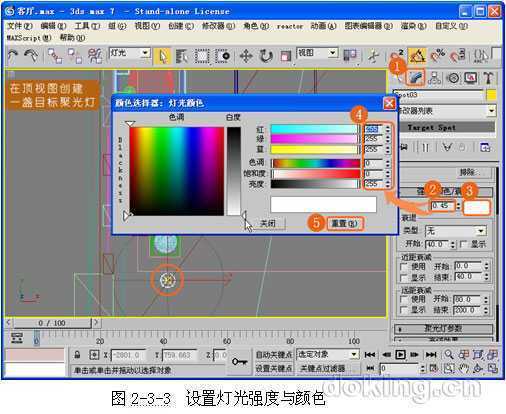This screenshot has width=506, height=414.
Task: Activate the Select Object arrow tool
Action: pyautogui.click(x=162, y=56)
